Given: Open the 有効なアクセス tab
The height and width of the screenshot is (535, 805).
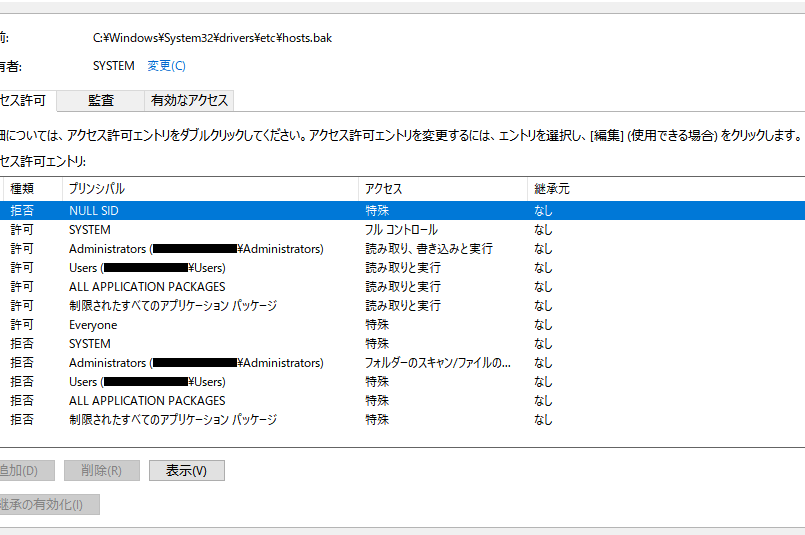Looking at the screenshot, I should point(190,100).
